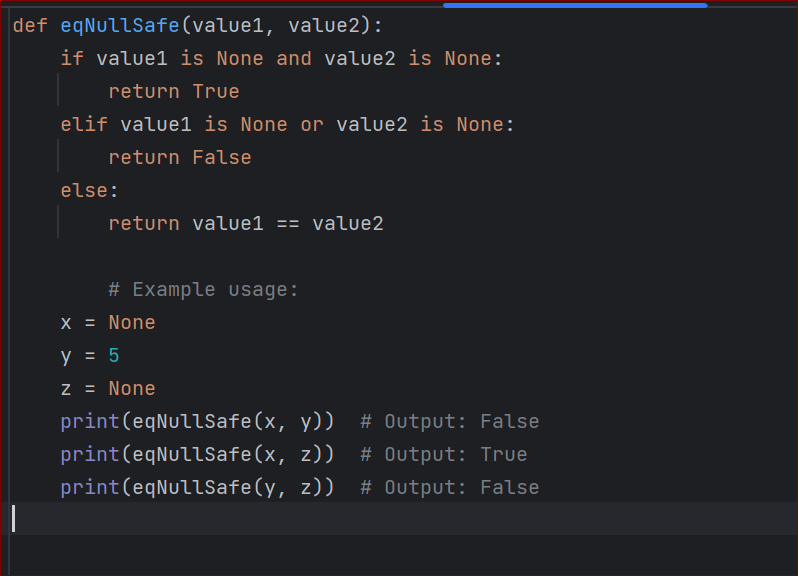Click 'elif value1 is None or' condition line
Image resolution: width=798 pixels, height=576 pixels.
tap(288, 125)
